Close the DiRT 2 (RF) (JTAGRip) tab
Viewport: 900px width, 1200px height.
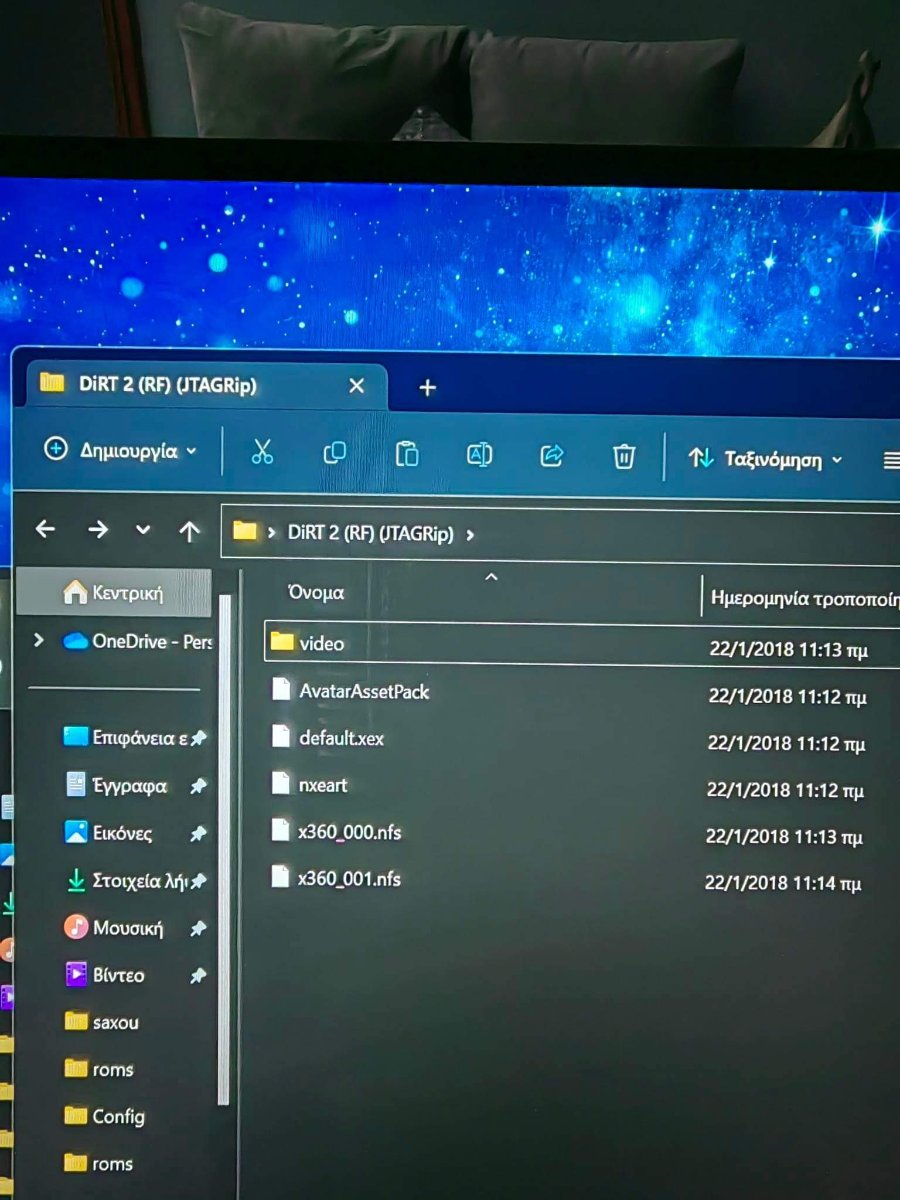point(356,385)
